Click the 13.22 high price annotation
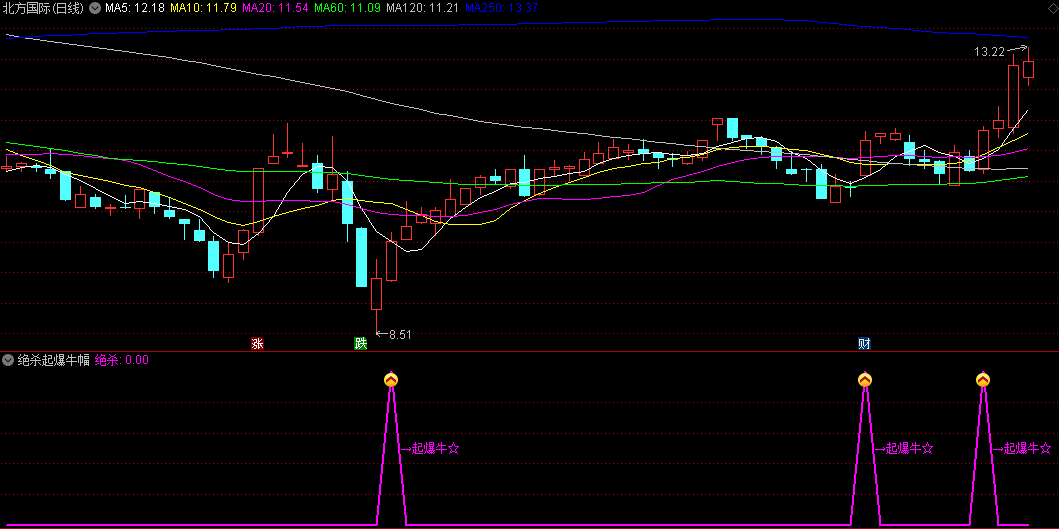The height and width of the screenshot is (529, 1059). coord(989,51)
